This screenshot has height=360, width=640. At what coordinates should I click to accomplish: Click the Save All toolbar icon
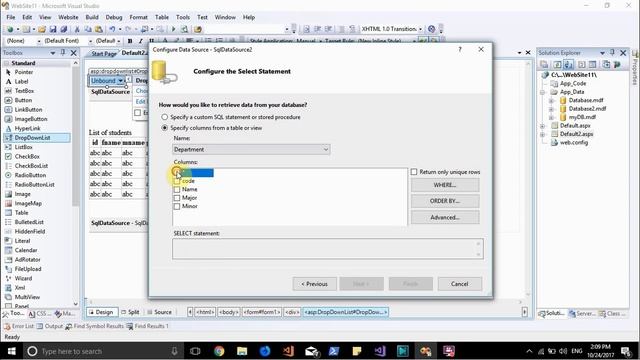tap(64, 29)
